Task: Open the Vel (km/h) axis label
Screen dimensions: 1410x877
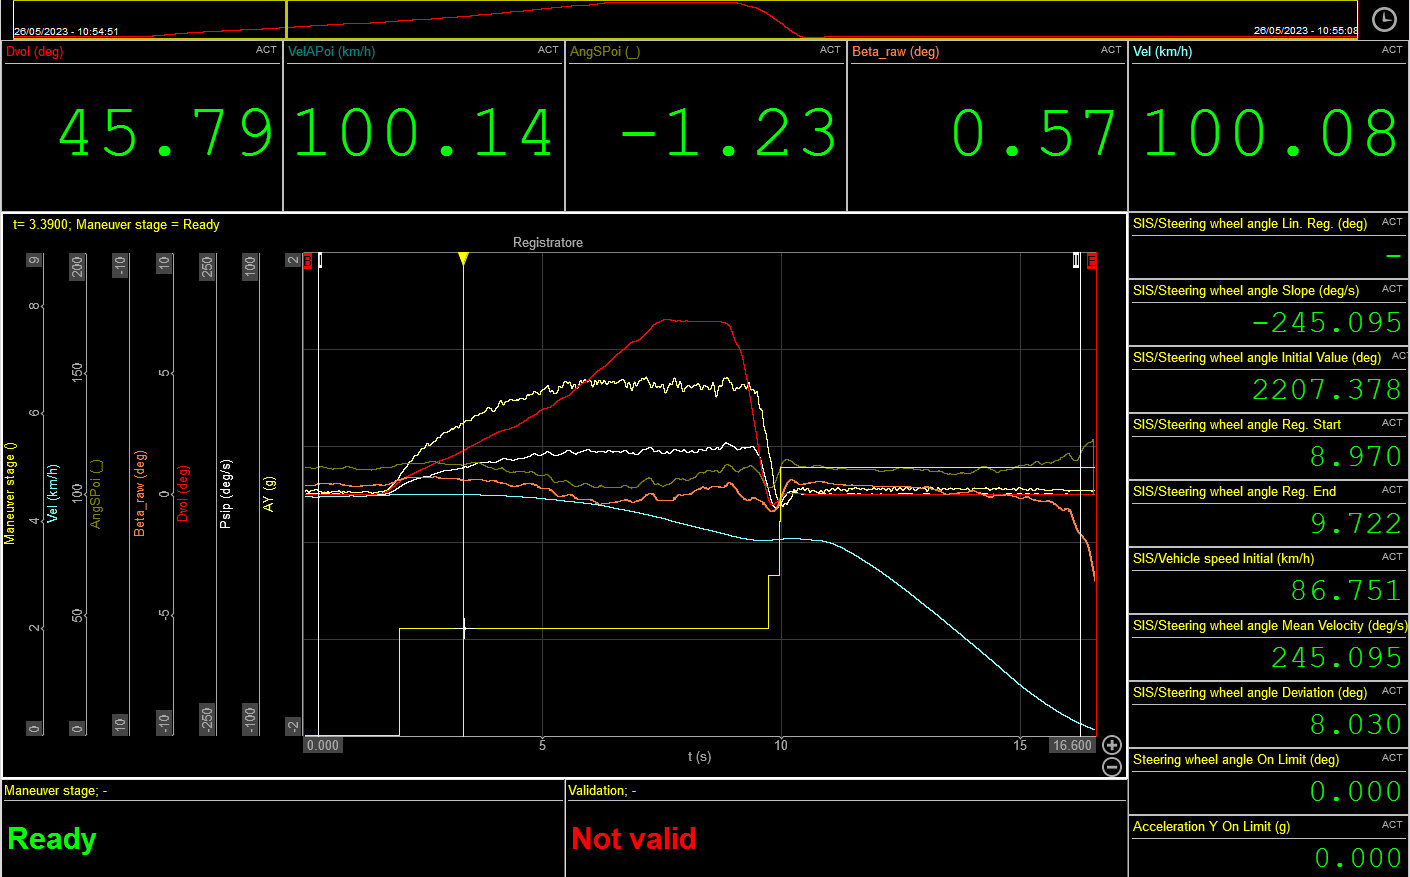Action: (x=53, y=493)
